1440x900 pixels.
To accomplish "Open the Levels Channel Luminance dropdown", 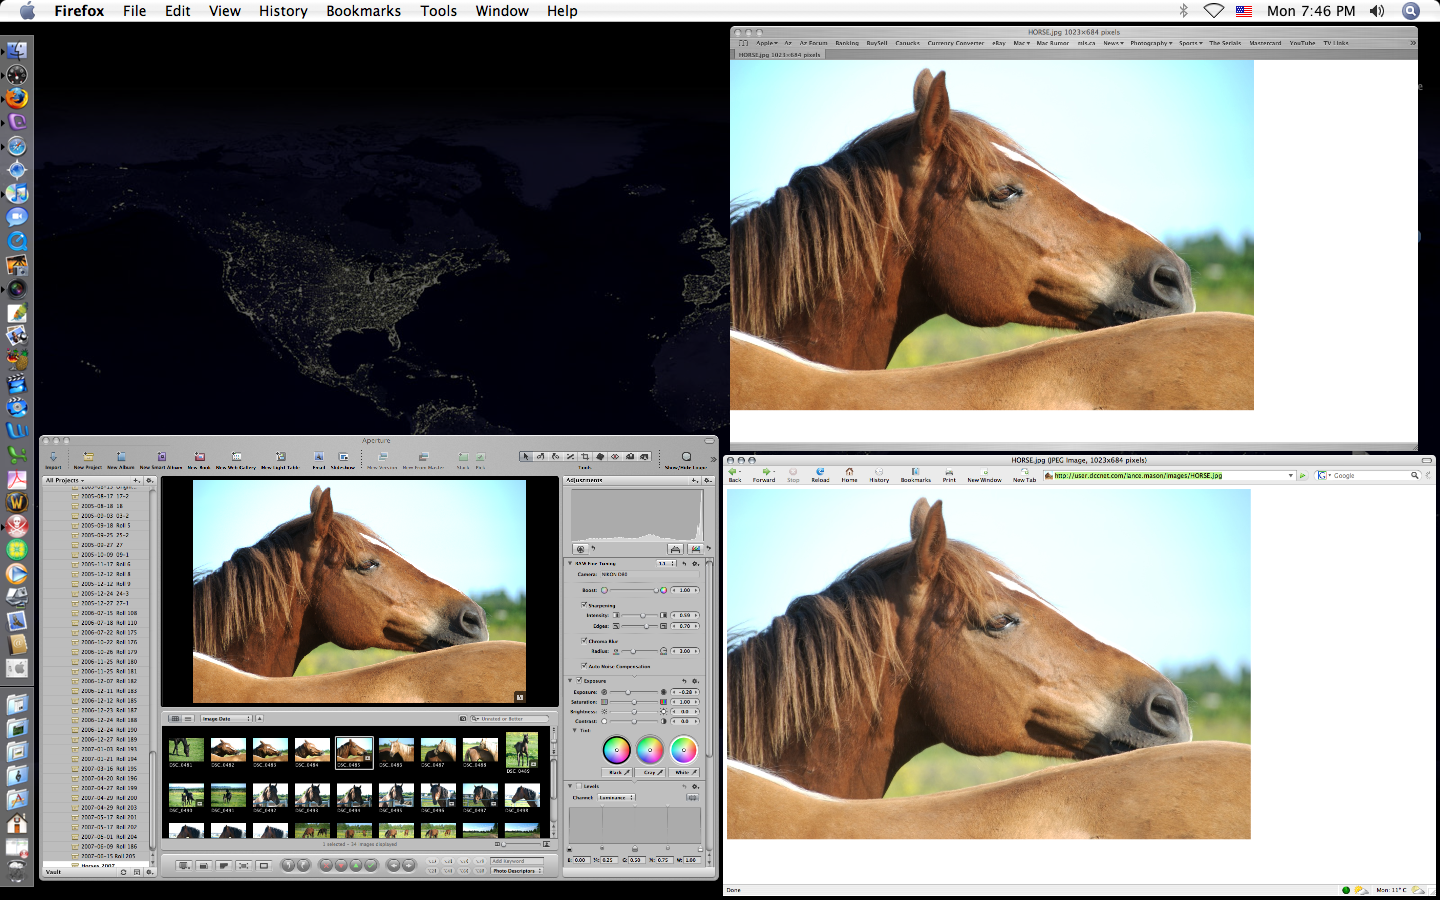I will tap(616, 797).
